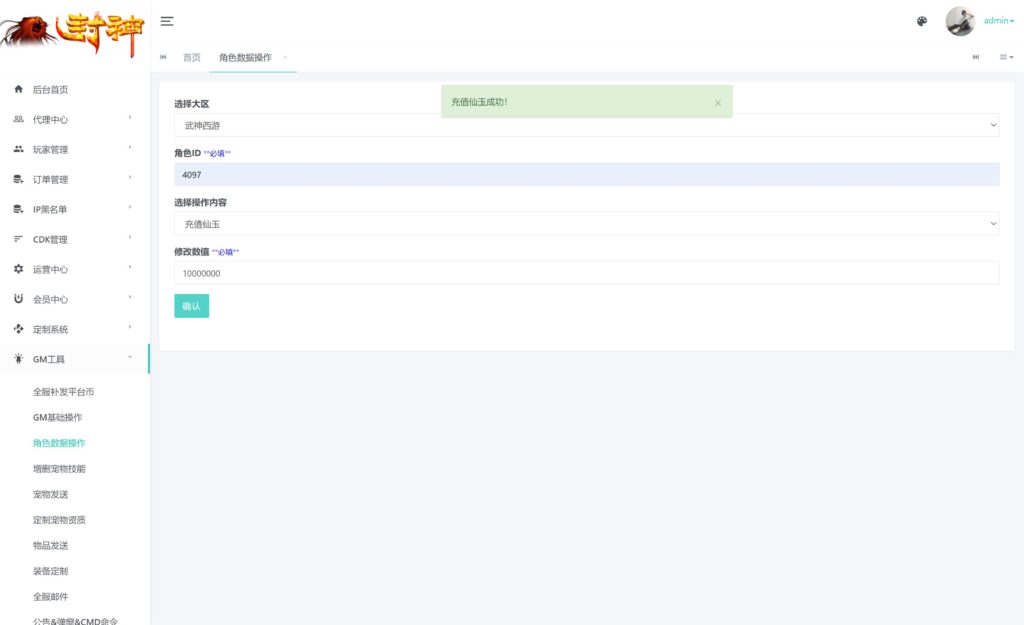The image size is (1024, 625).
Task: Click the 会员中心 magnet icon
Action: tap(18, 299)
